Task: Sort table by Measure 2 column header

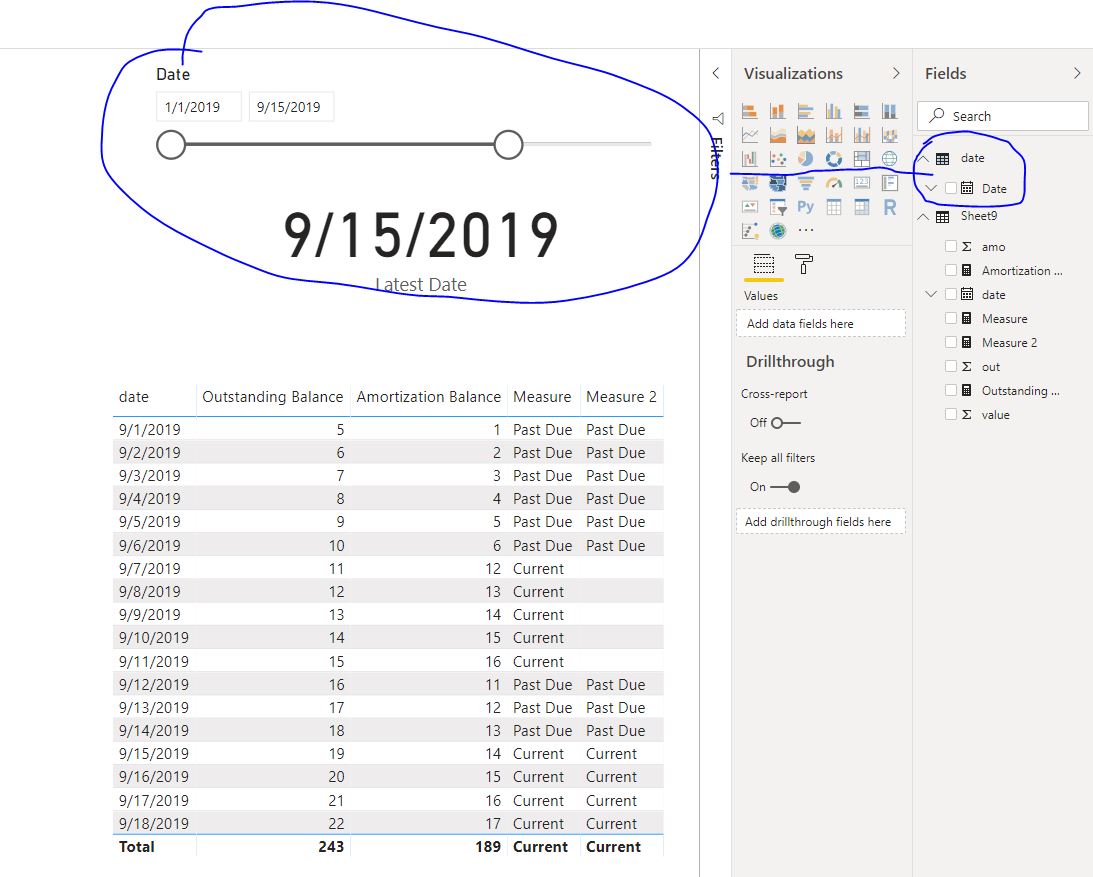Action: (621, 397)
